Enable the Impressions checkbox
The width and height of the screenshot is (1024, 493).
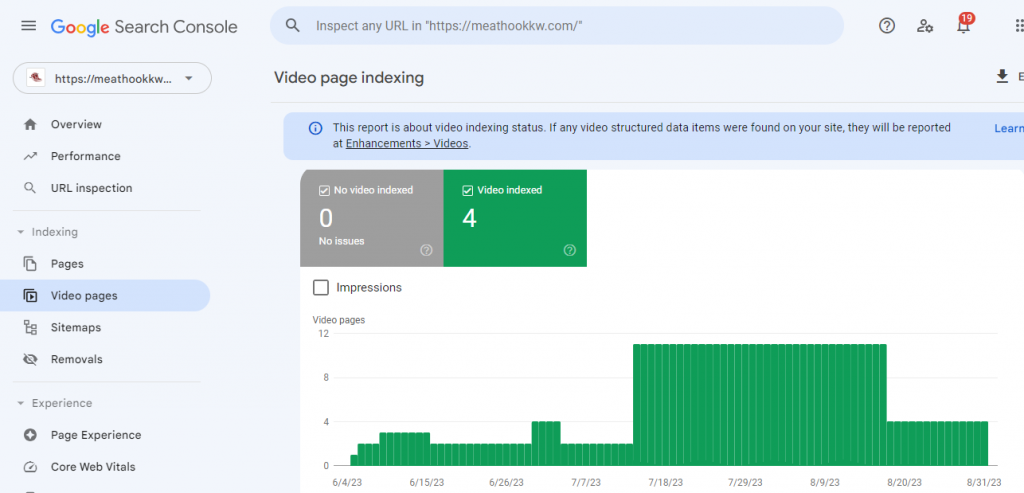(321, 287)
